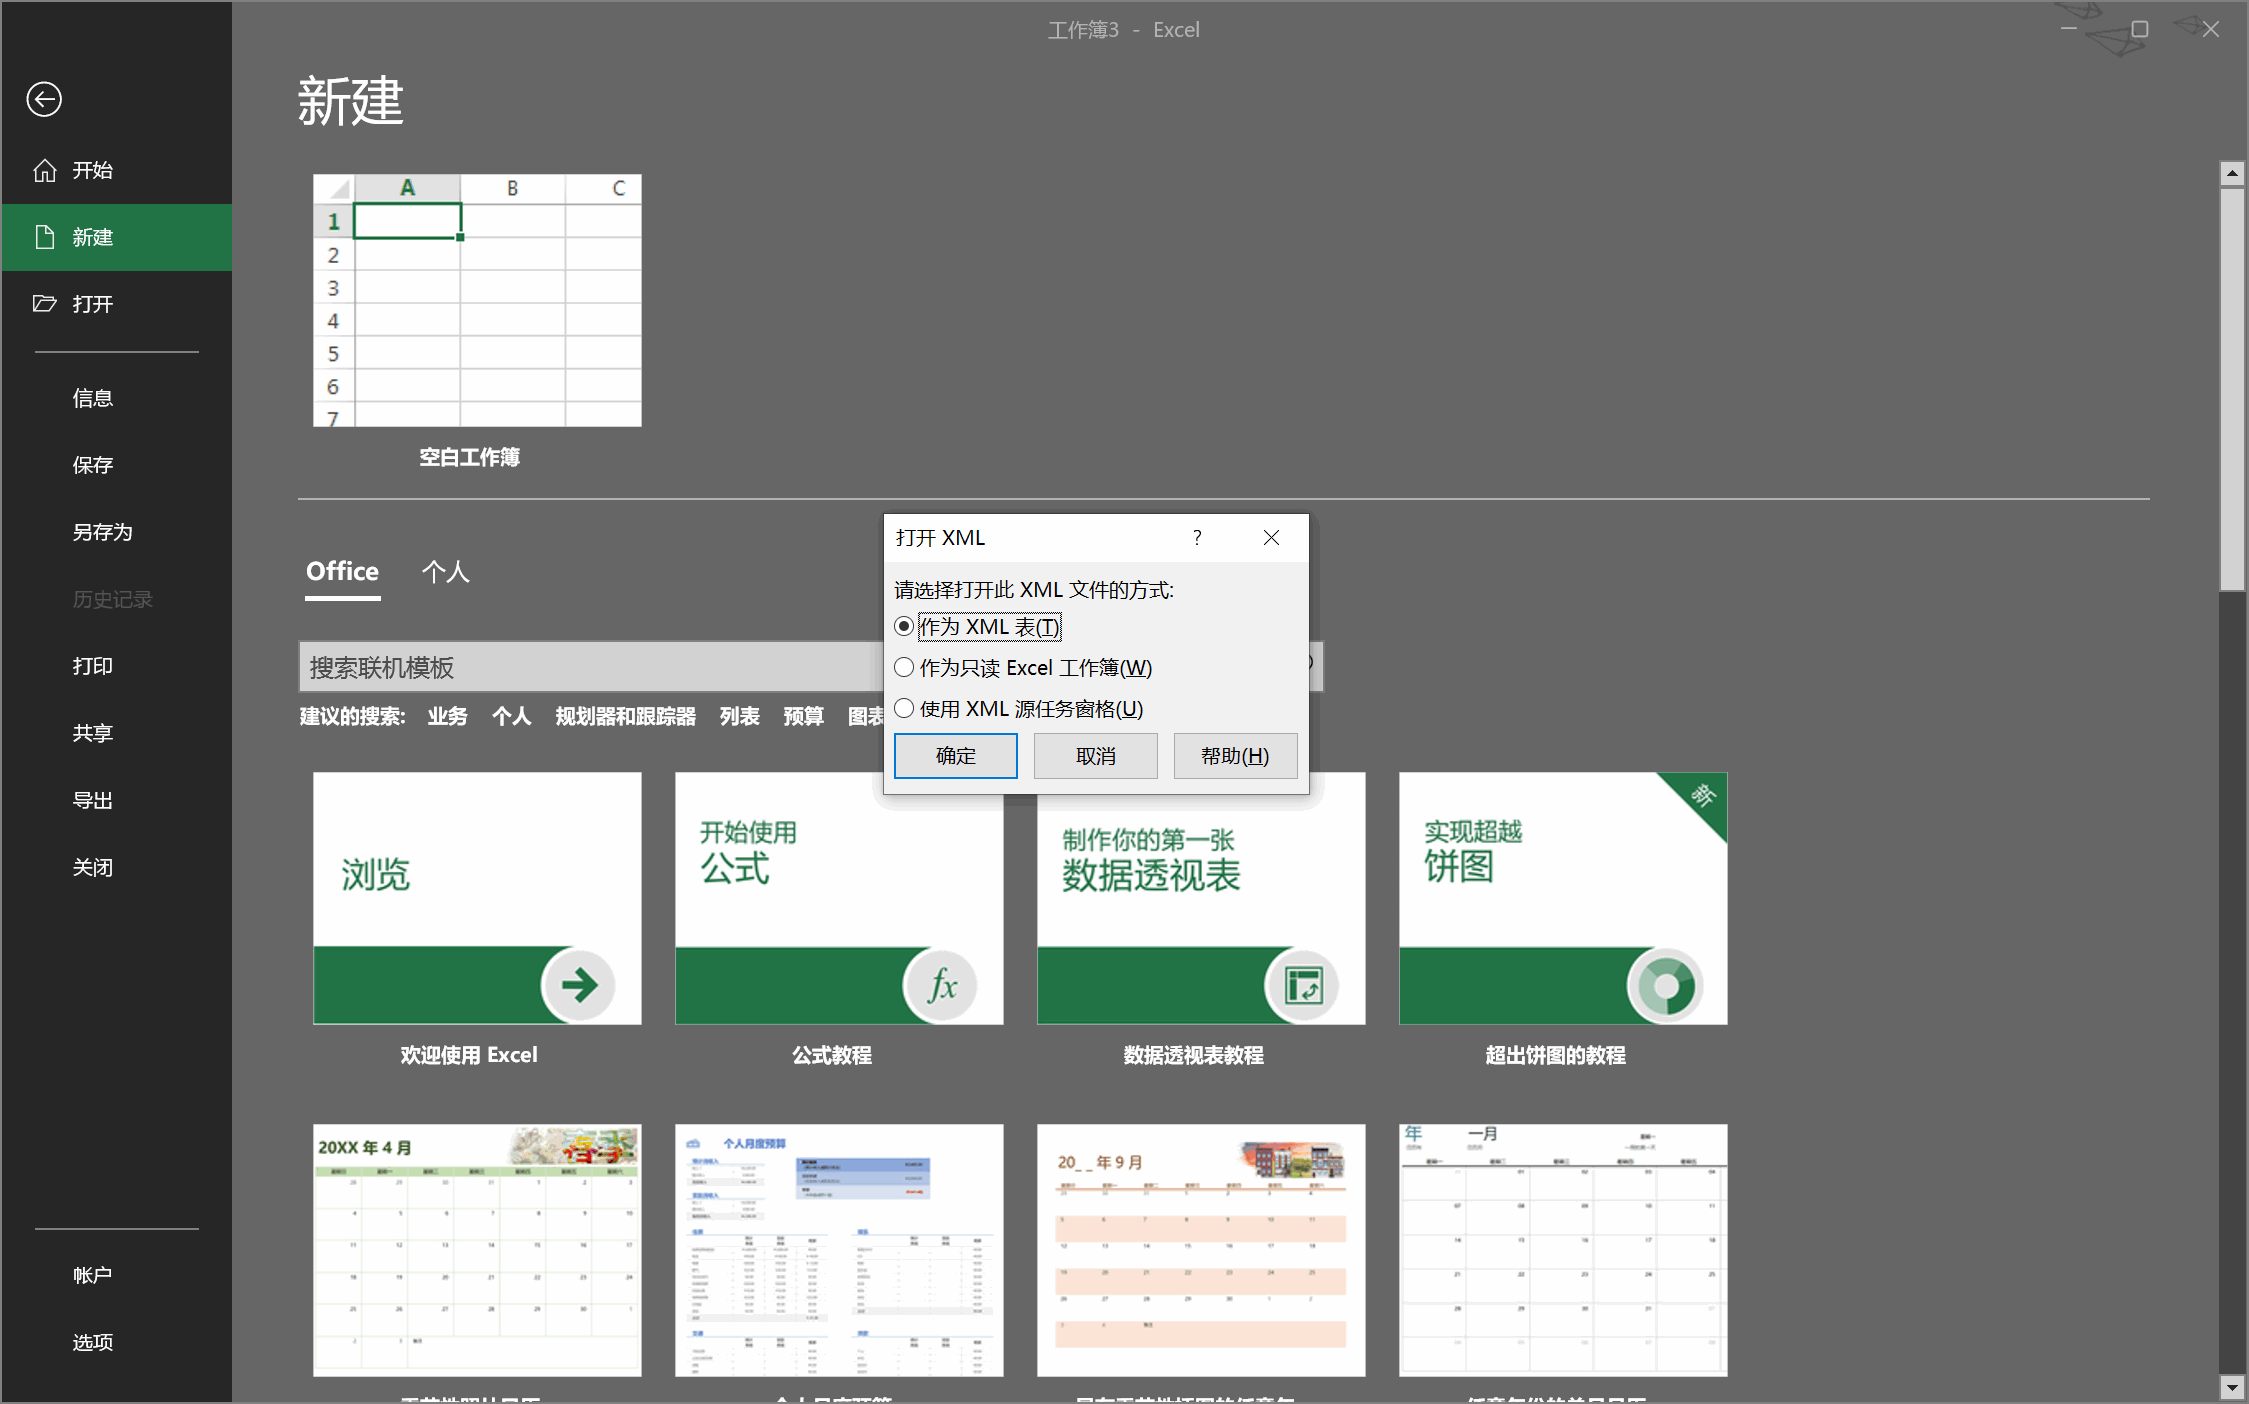Switch to the Office templates tab
The image size is (2249, 1404).
pyautogui.click(x=342, y=572)
